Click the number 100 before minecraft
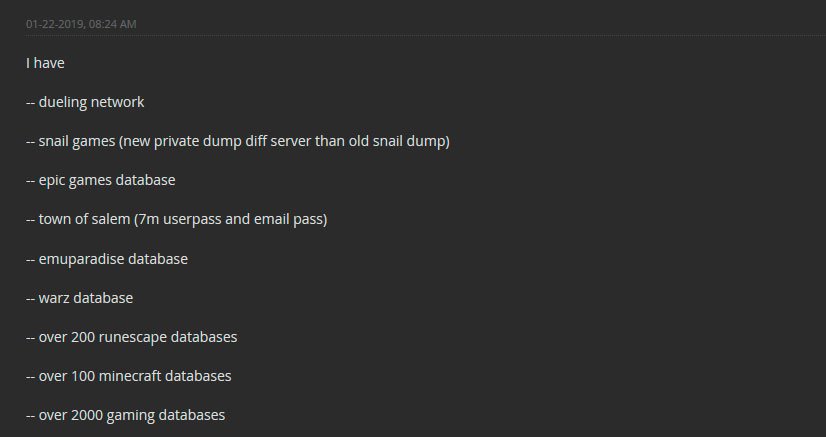 (83, 376)
